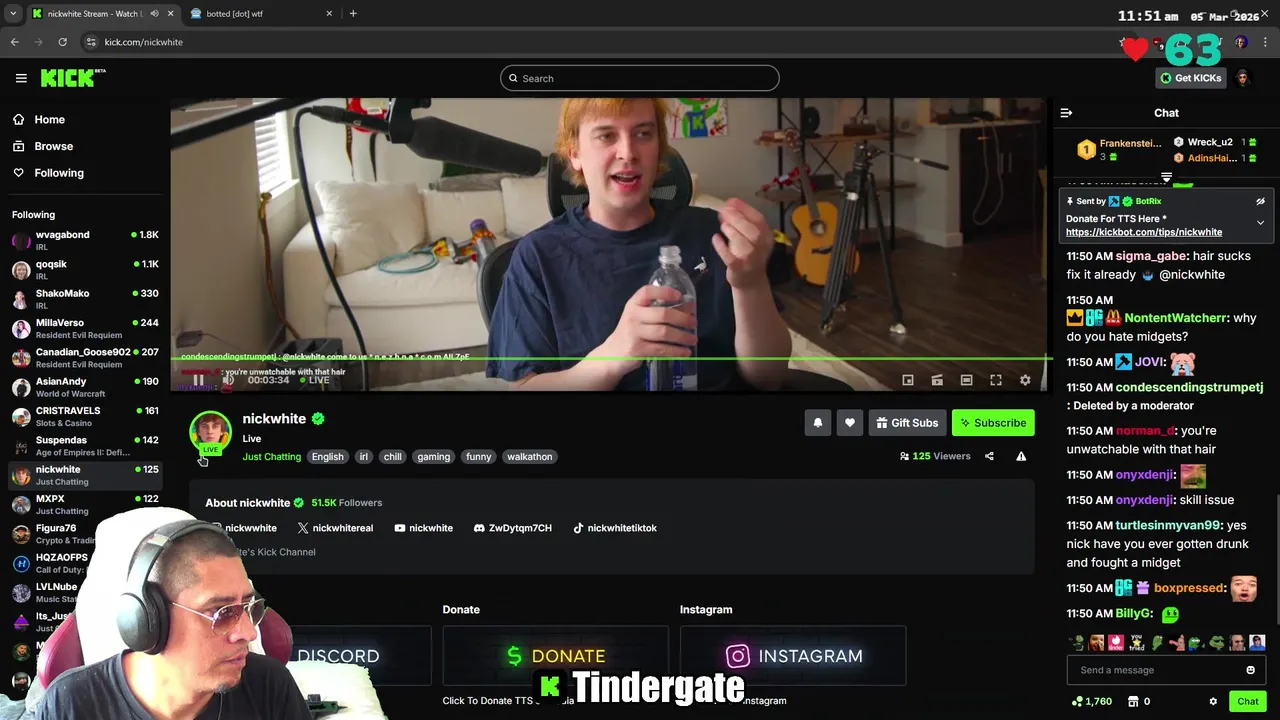Follow nickwhite with the heart button
The width and height of the screenshot is (1280, 720).
coord(850,423)
